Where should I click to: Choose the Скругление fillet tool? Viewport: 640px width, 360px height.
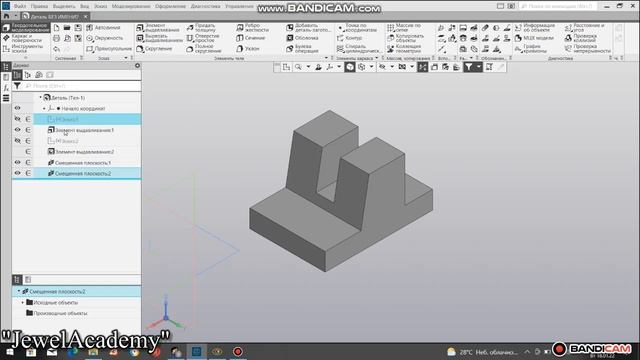click(154, 49)
